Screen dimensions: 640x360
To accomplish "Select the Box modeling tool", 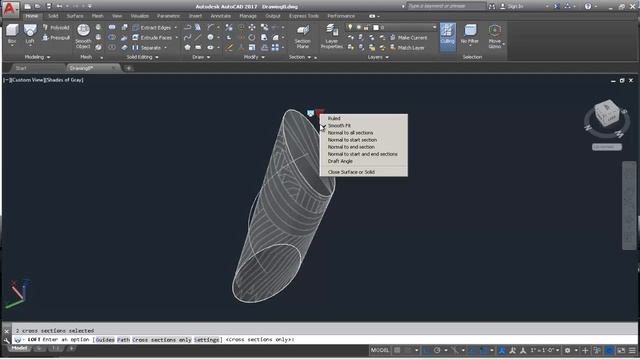I will [x=12, y=35].
